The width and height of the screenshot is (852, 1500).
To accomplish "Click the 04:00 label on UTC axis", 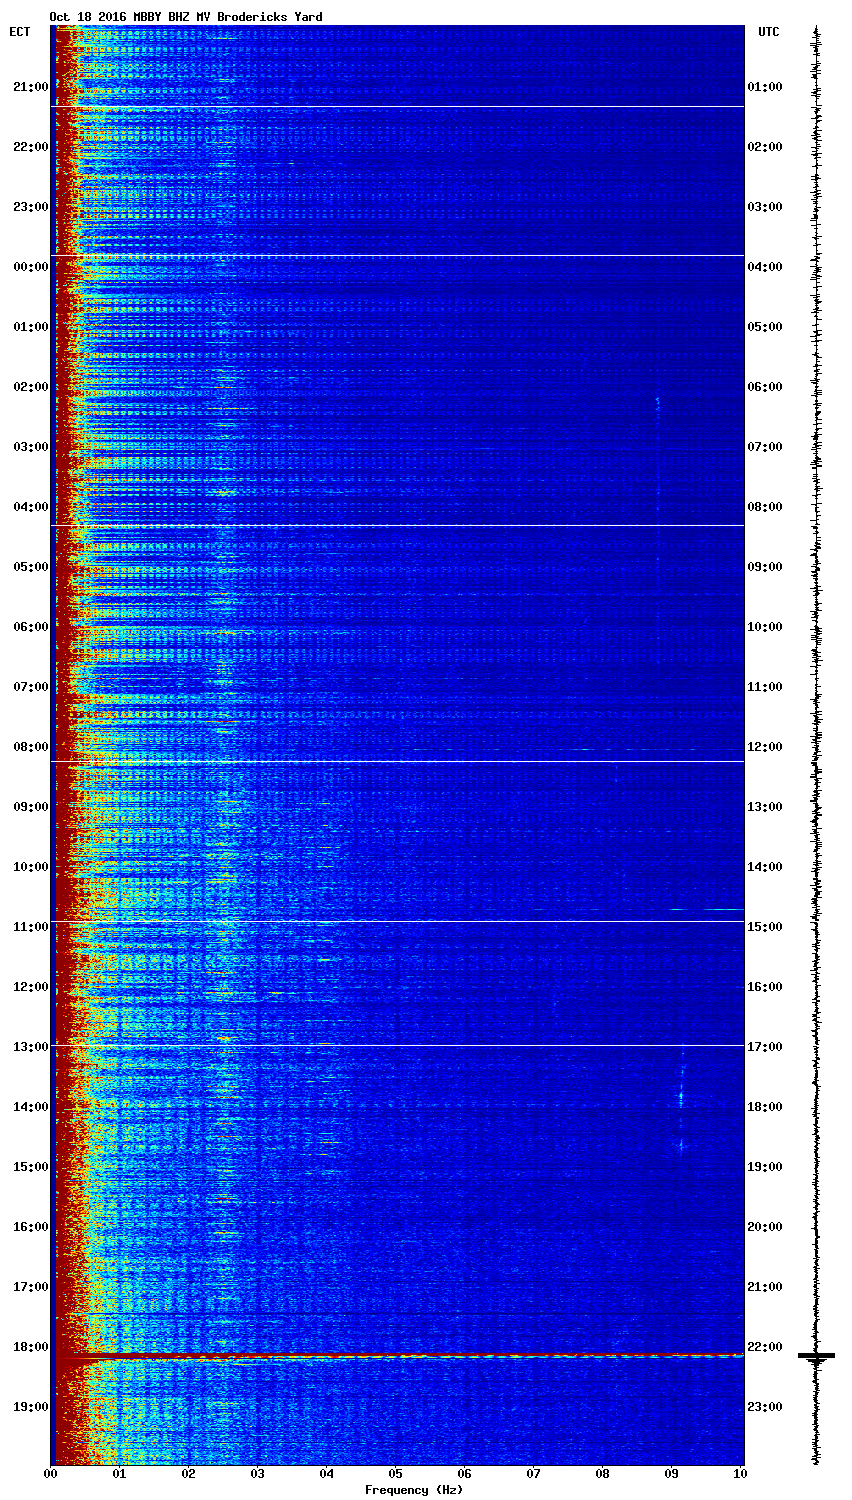I will pyautogui.click(x=765, y=267).
